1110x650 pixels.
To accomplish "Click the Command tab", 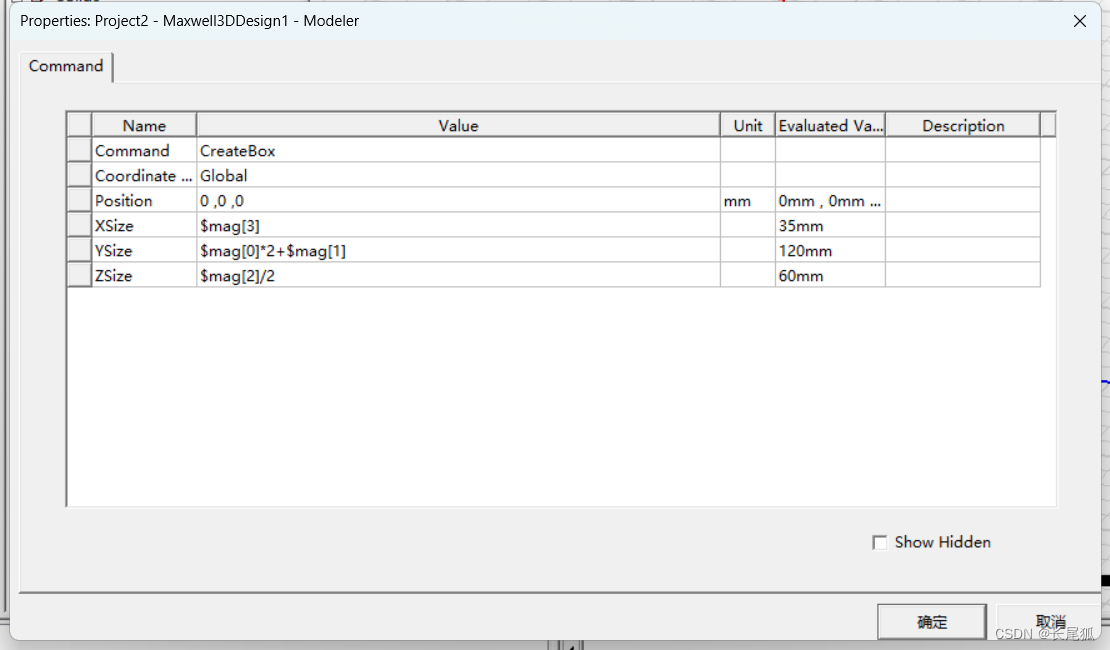I will (x=66, y=66).
